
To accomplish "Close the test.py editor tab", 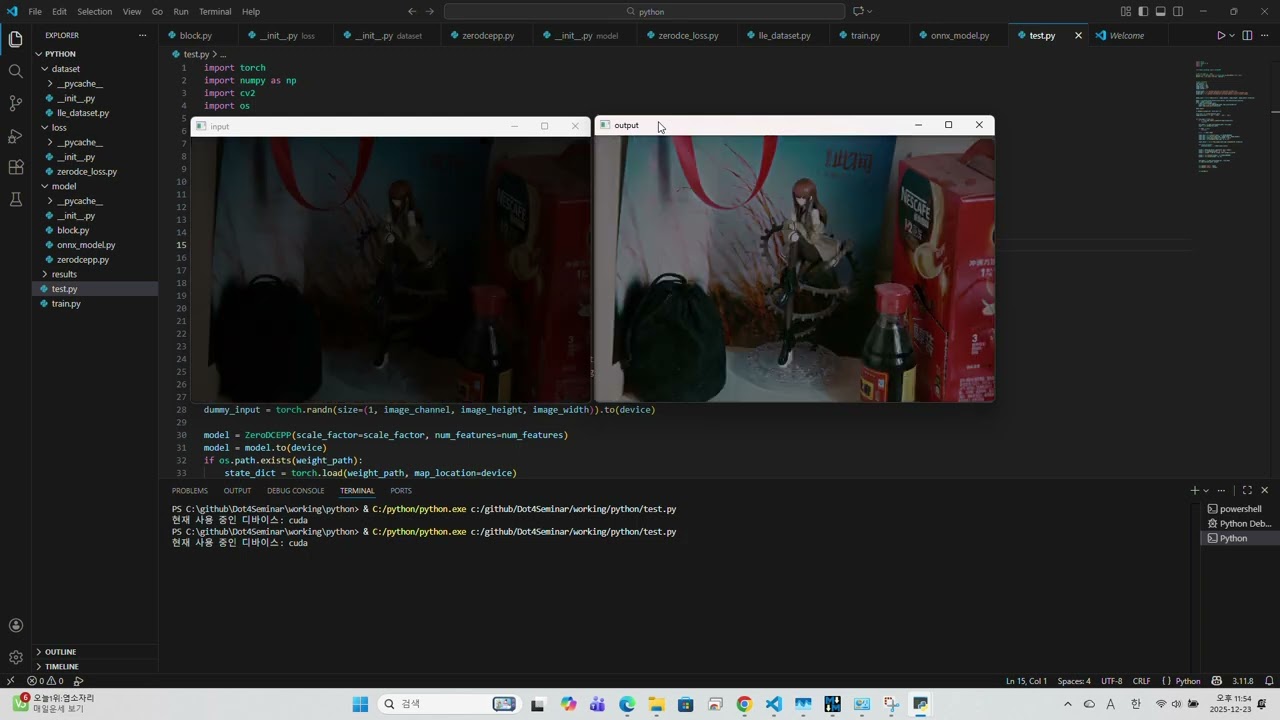I will pos(1078,35).
